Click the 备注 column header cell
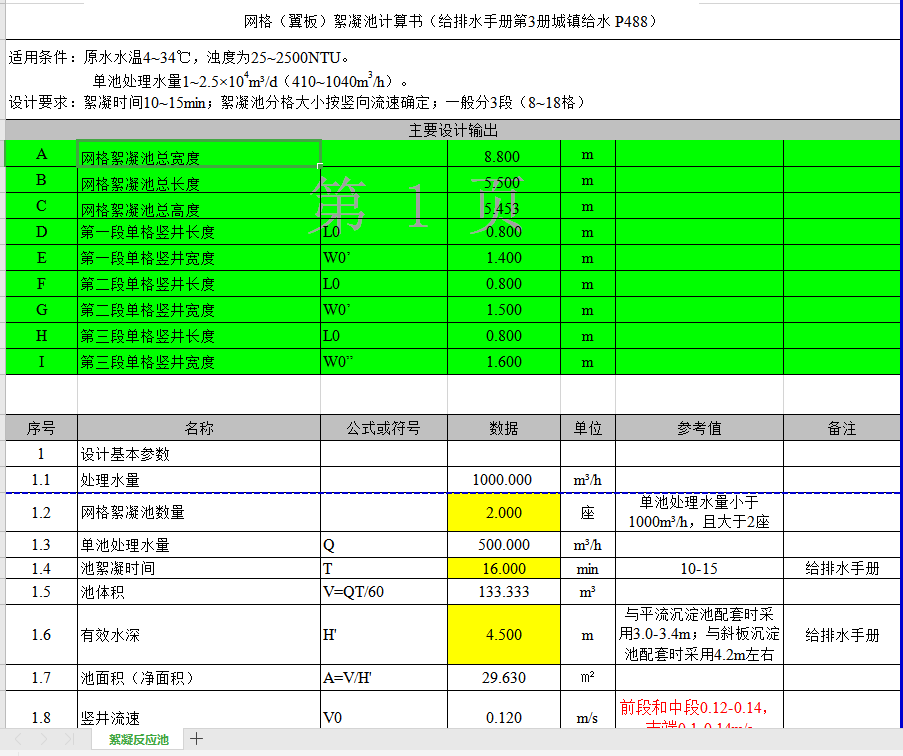This screenshot has height=756, width=903. click(841, 428)
